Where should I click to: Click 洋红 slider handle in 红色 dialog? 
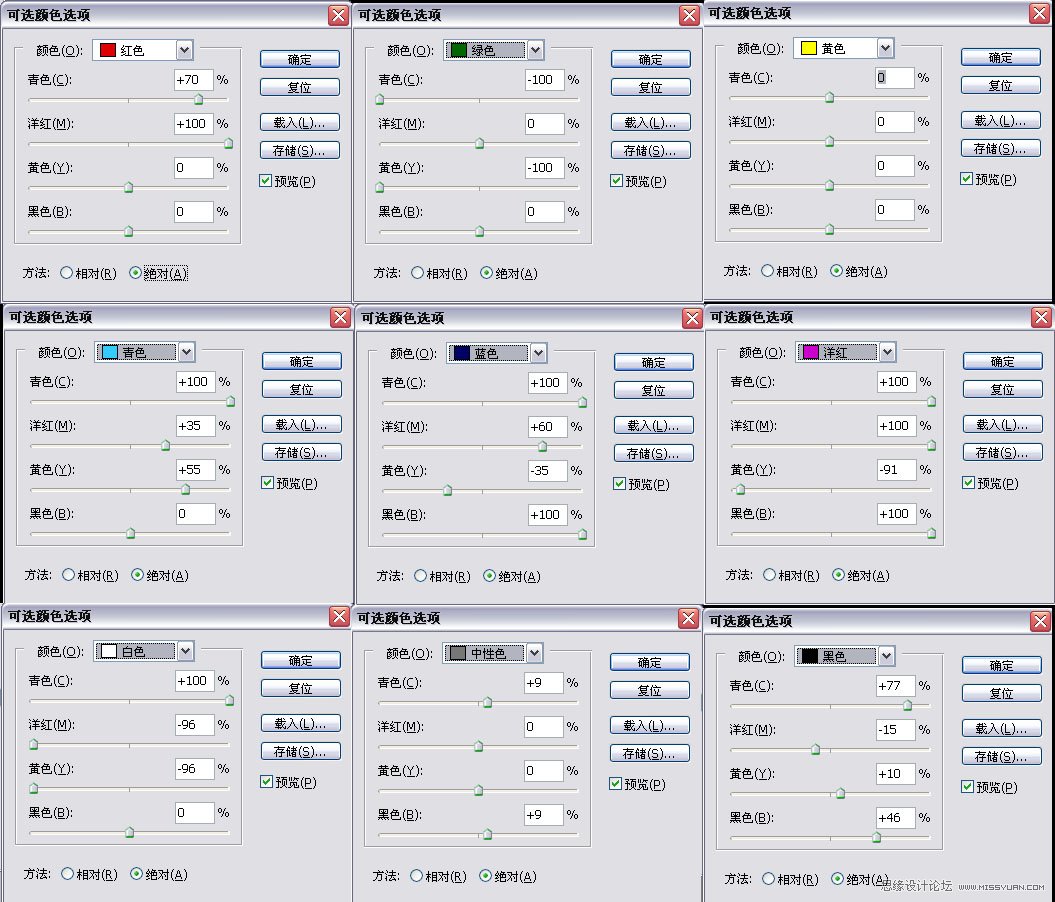[229, 143]
